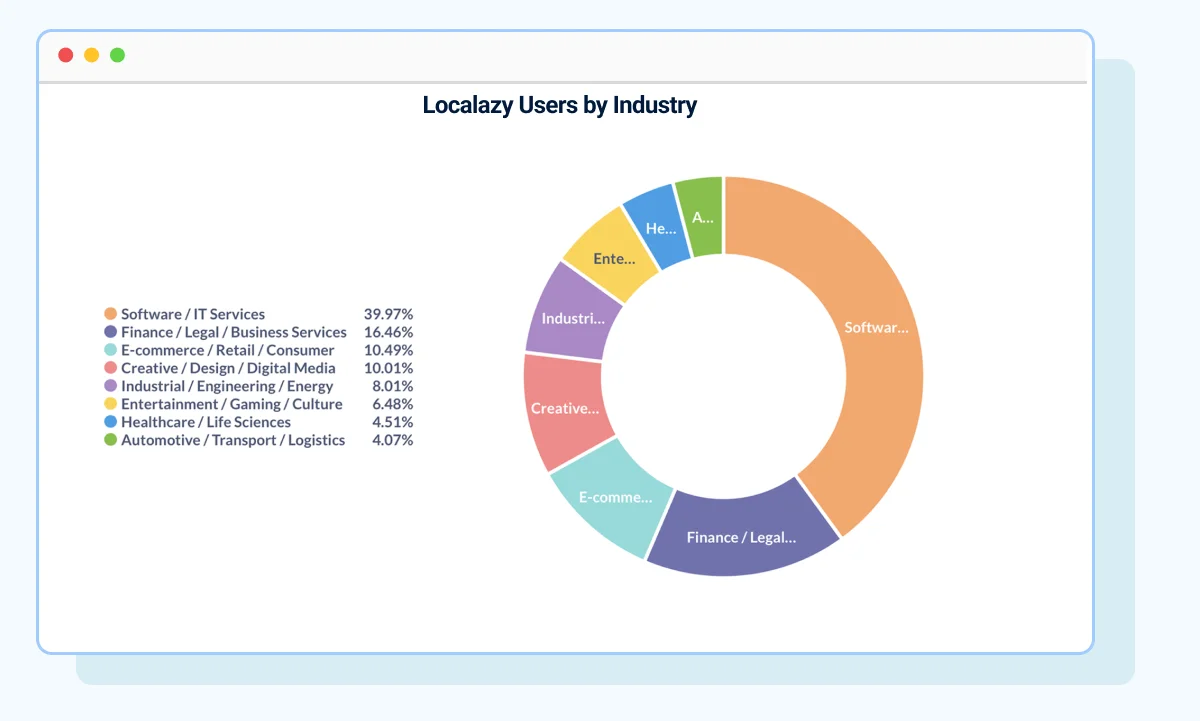Click the Software / IT Services legend label
Image resolution: width=1200 pixels, height=721 pixels.
(x=193, y=314)
